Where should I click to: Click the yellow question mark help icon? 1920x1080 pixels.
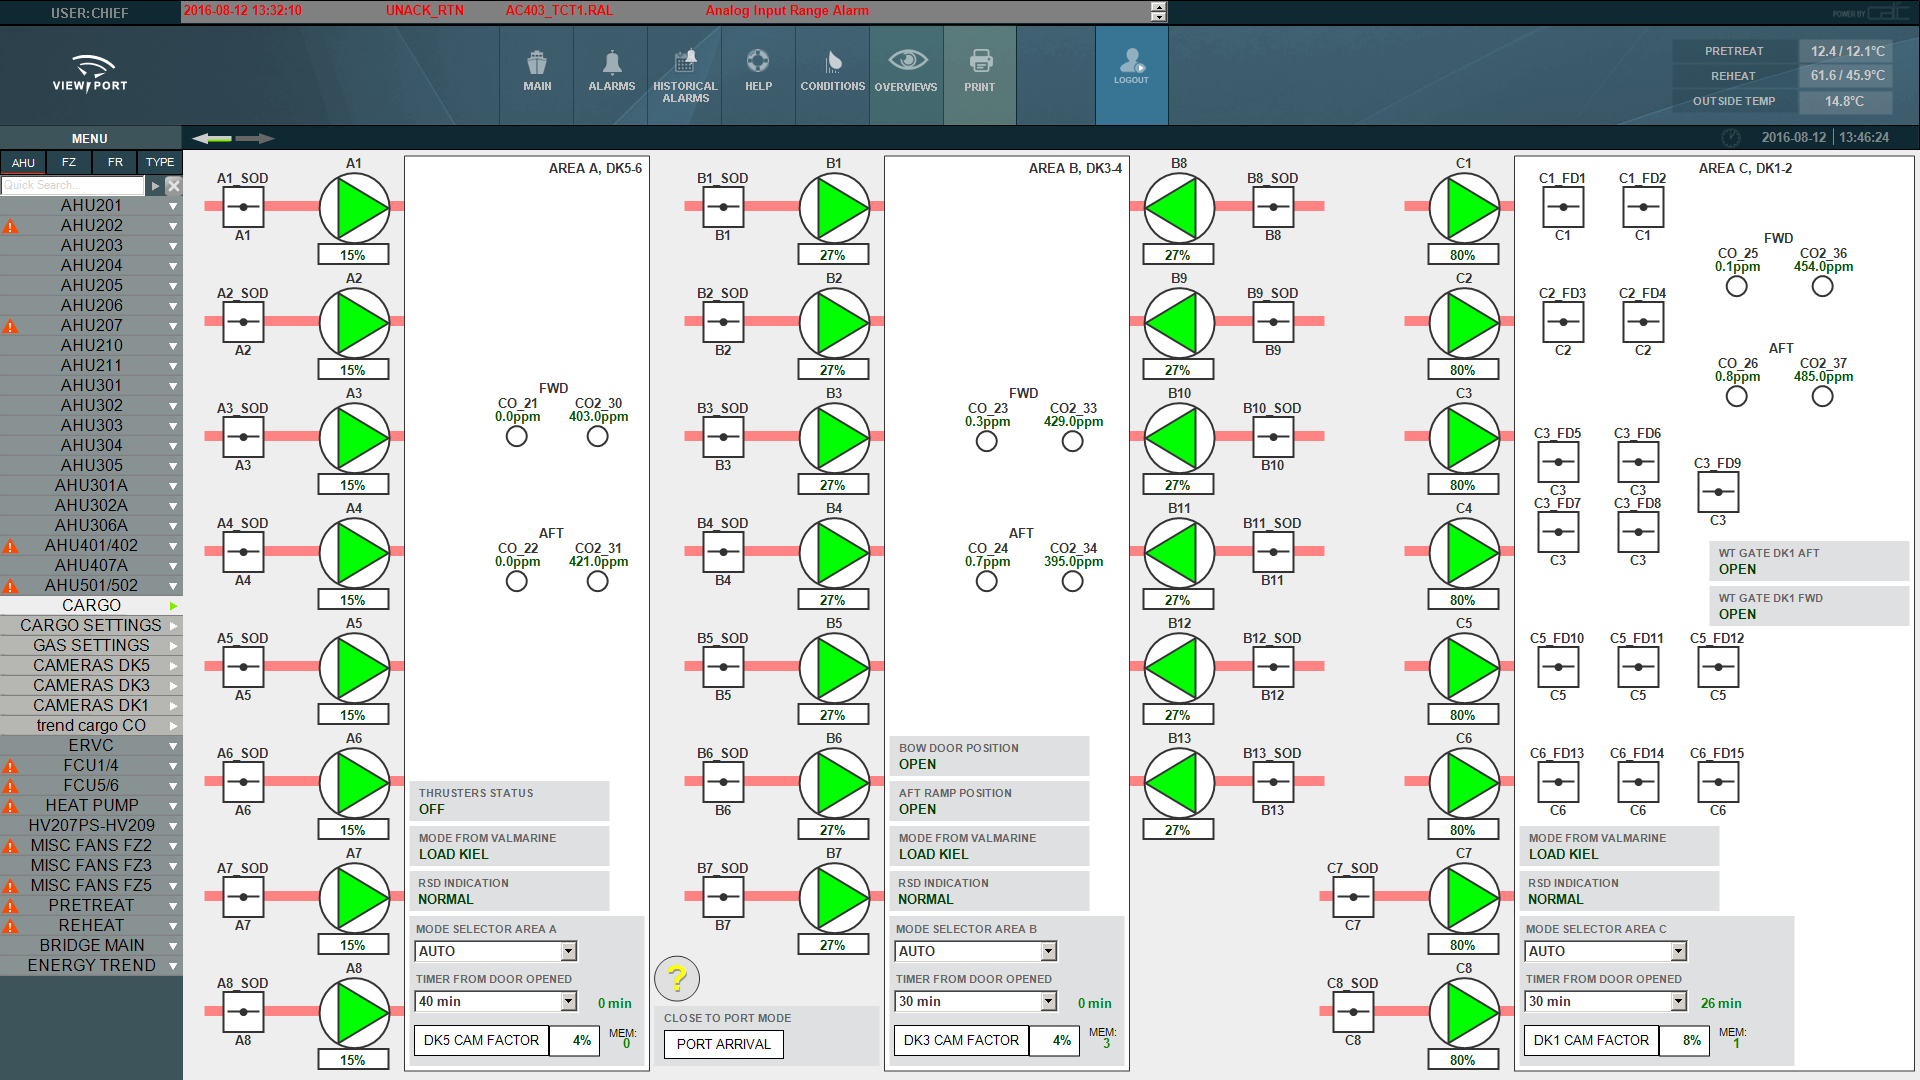coord(677,978)
